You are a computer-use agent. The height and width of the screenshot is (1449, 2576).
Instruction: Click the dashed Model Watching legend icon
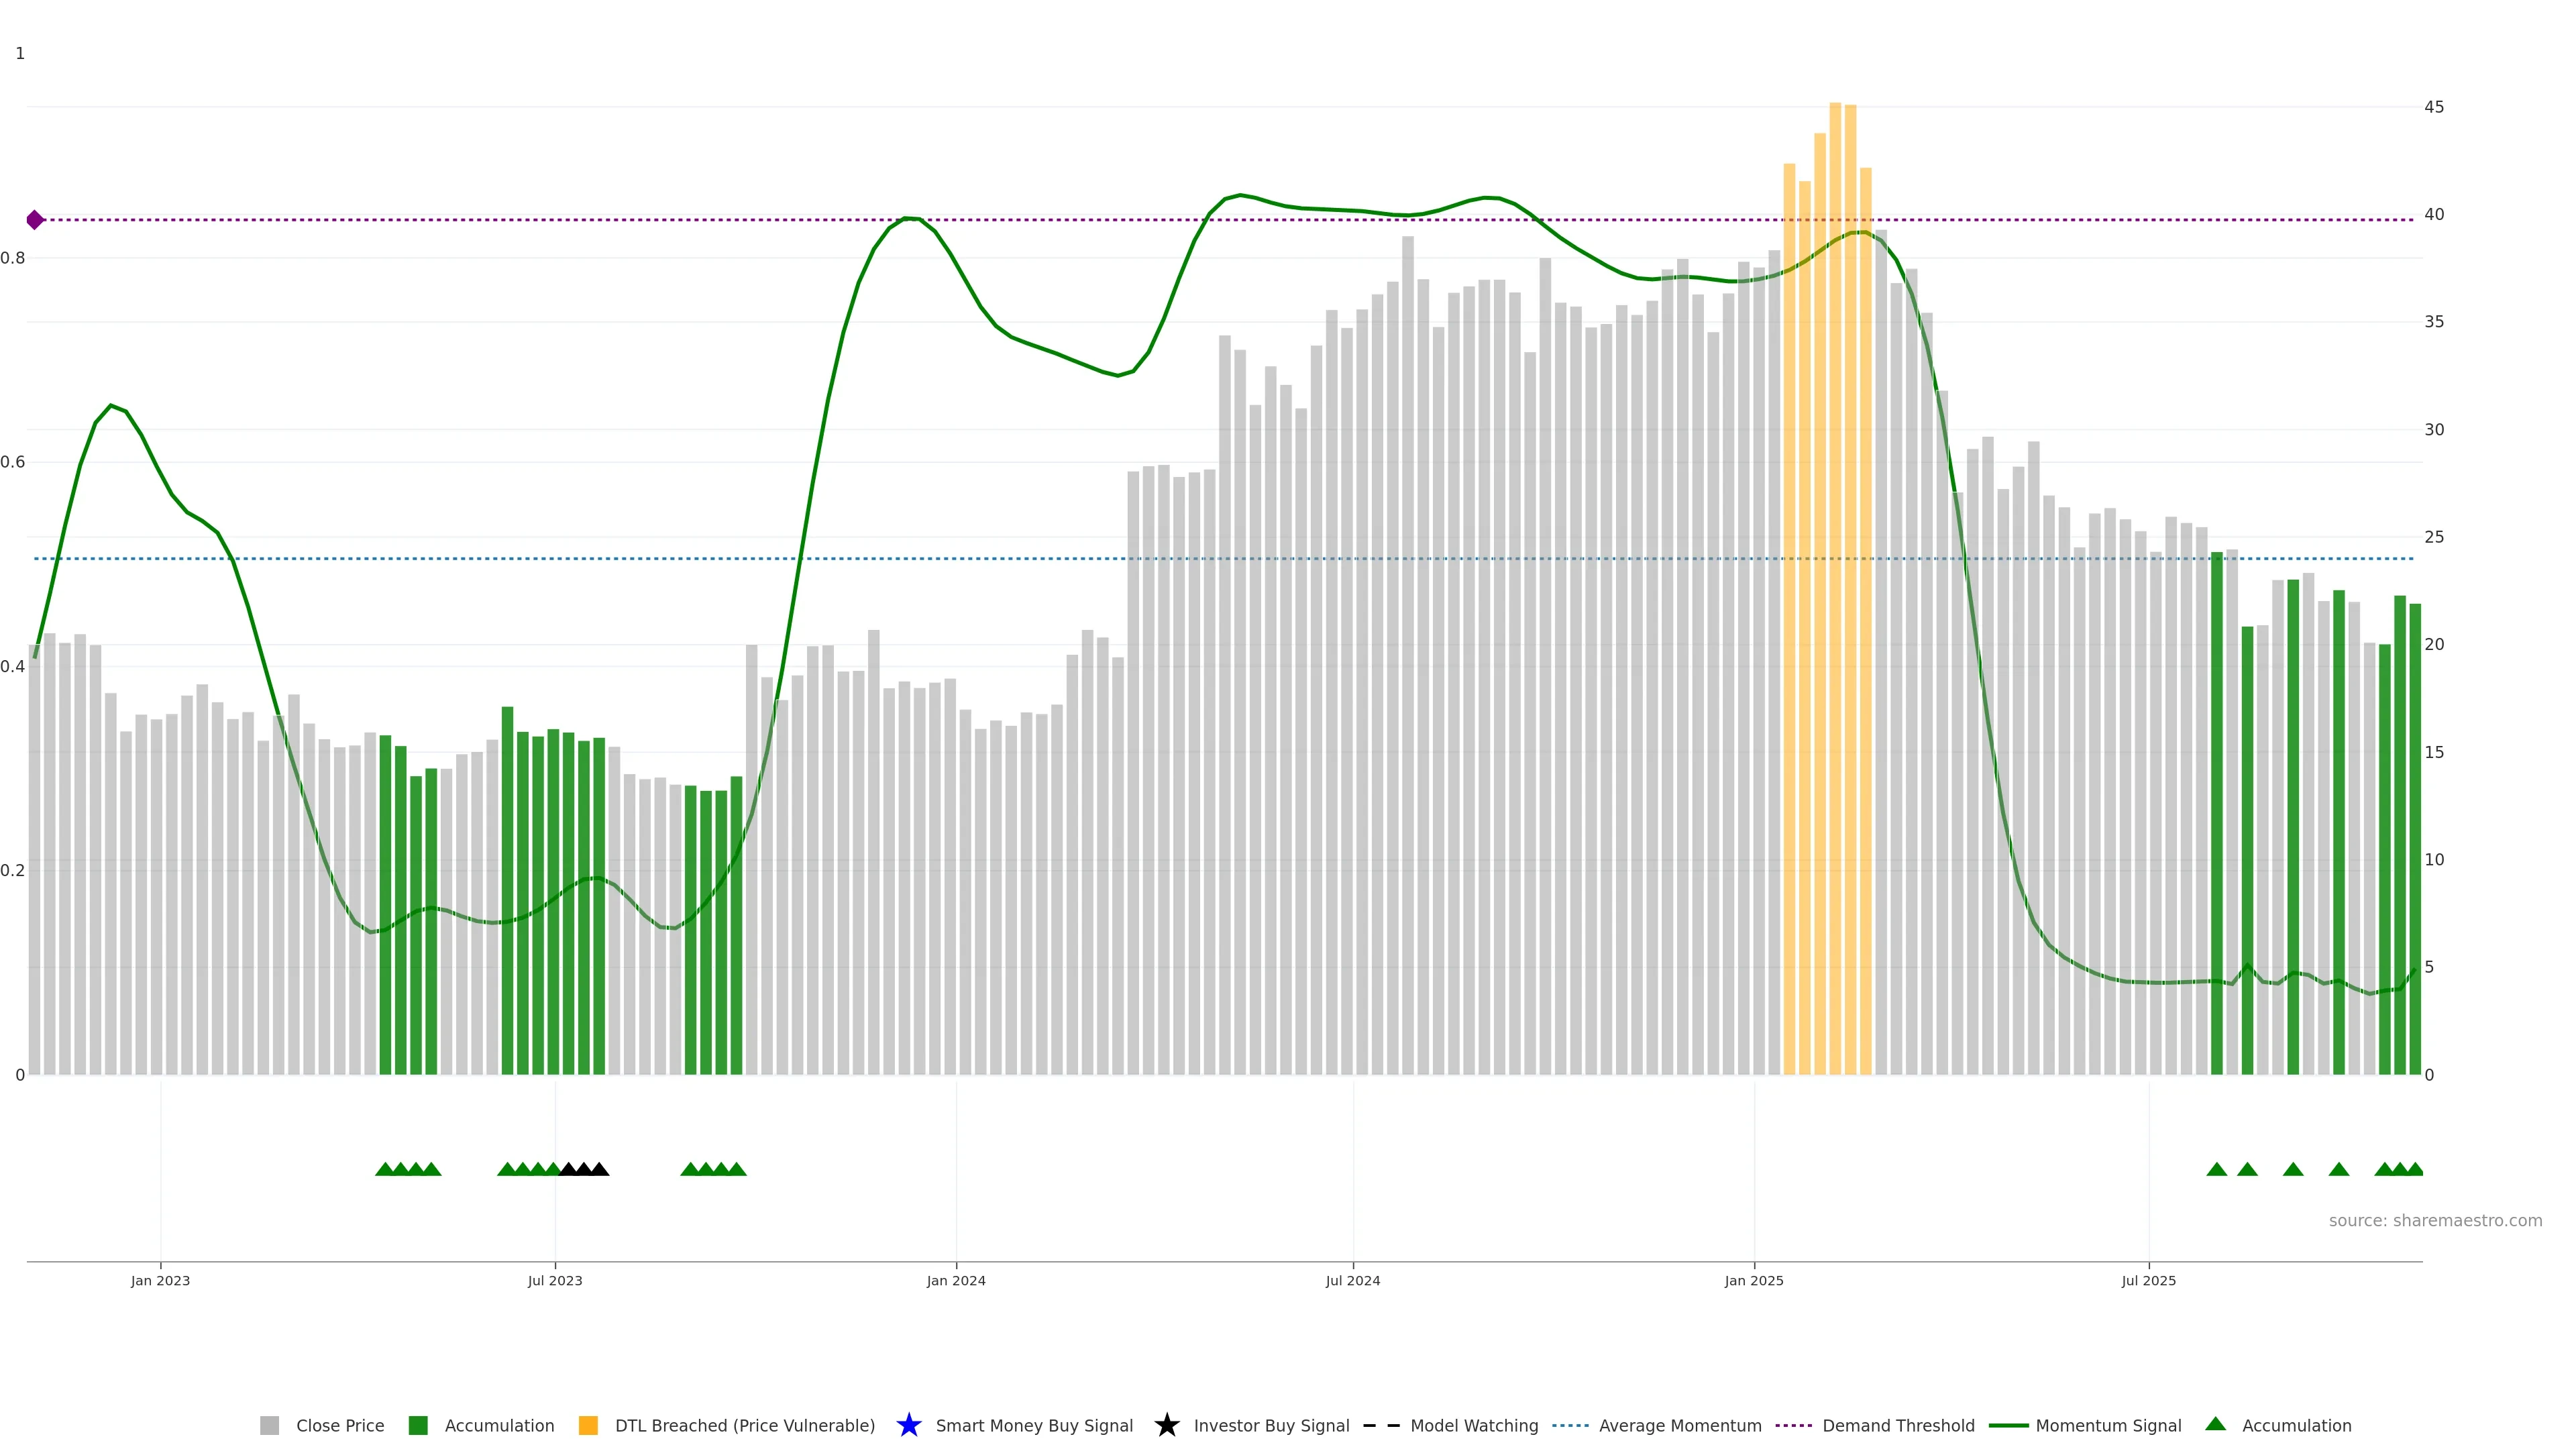1381,1425
